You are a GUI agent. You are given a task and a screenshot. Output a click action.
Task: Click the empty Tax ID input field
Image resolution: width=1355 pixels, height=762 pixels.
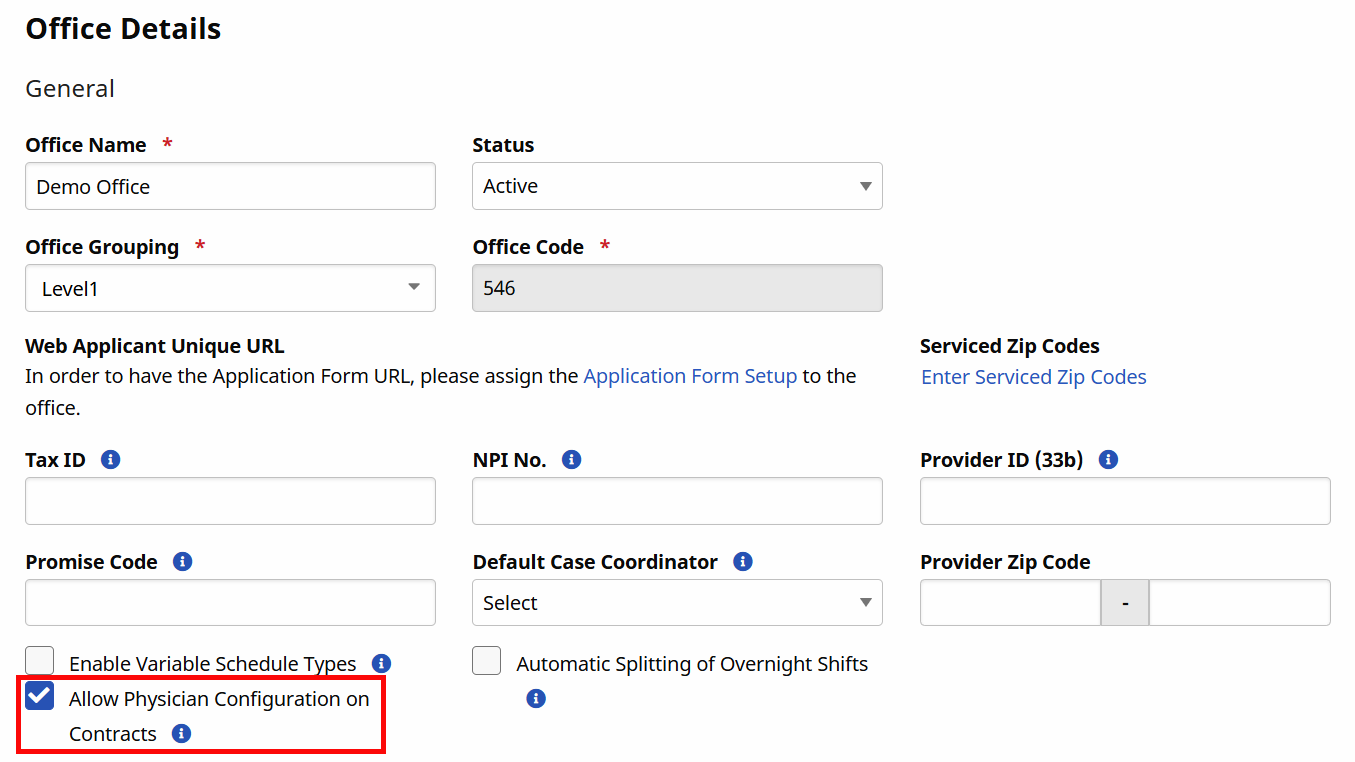230,501
